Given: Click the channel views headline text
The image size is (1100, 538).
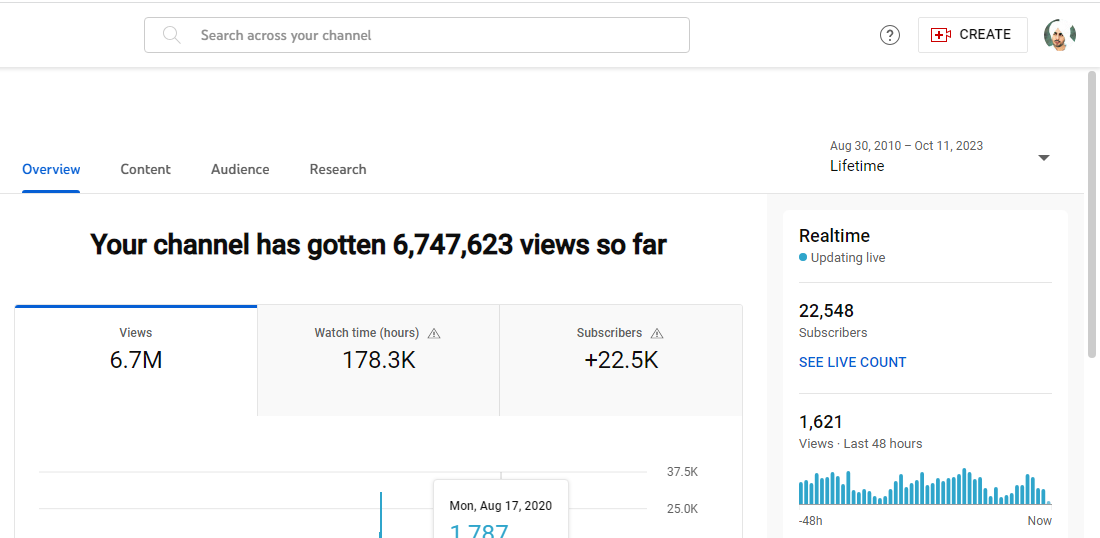Looking at the screenshot, I should pyautogui.click(x=378, y=244).
